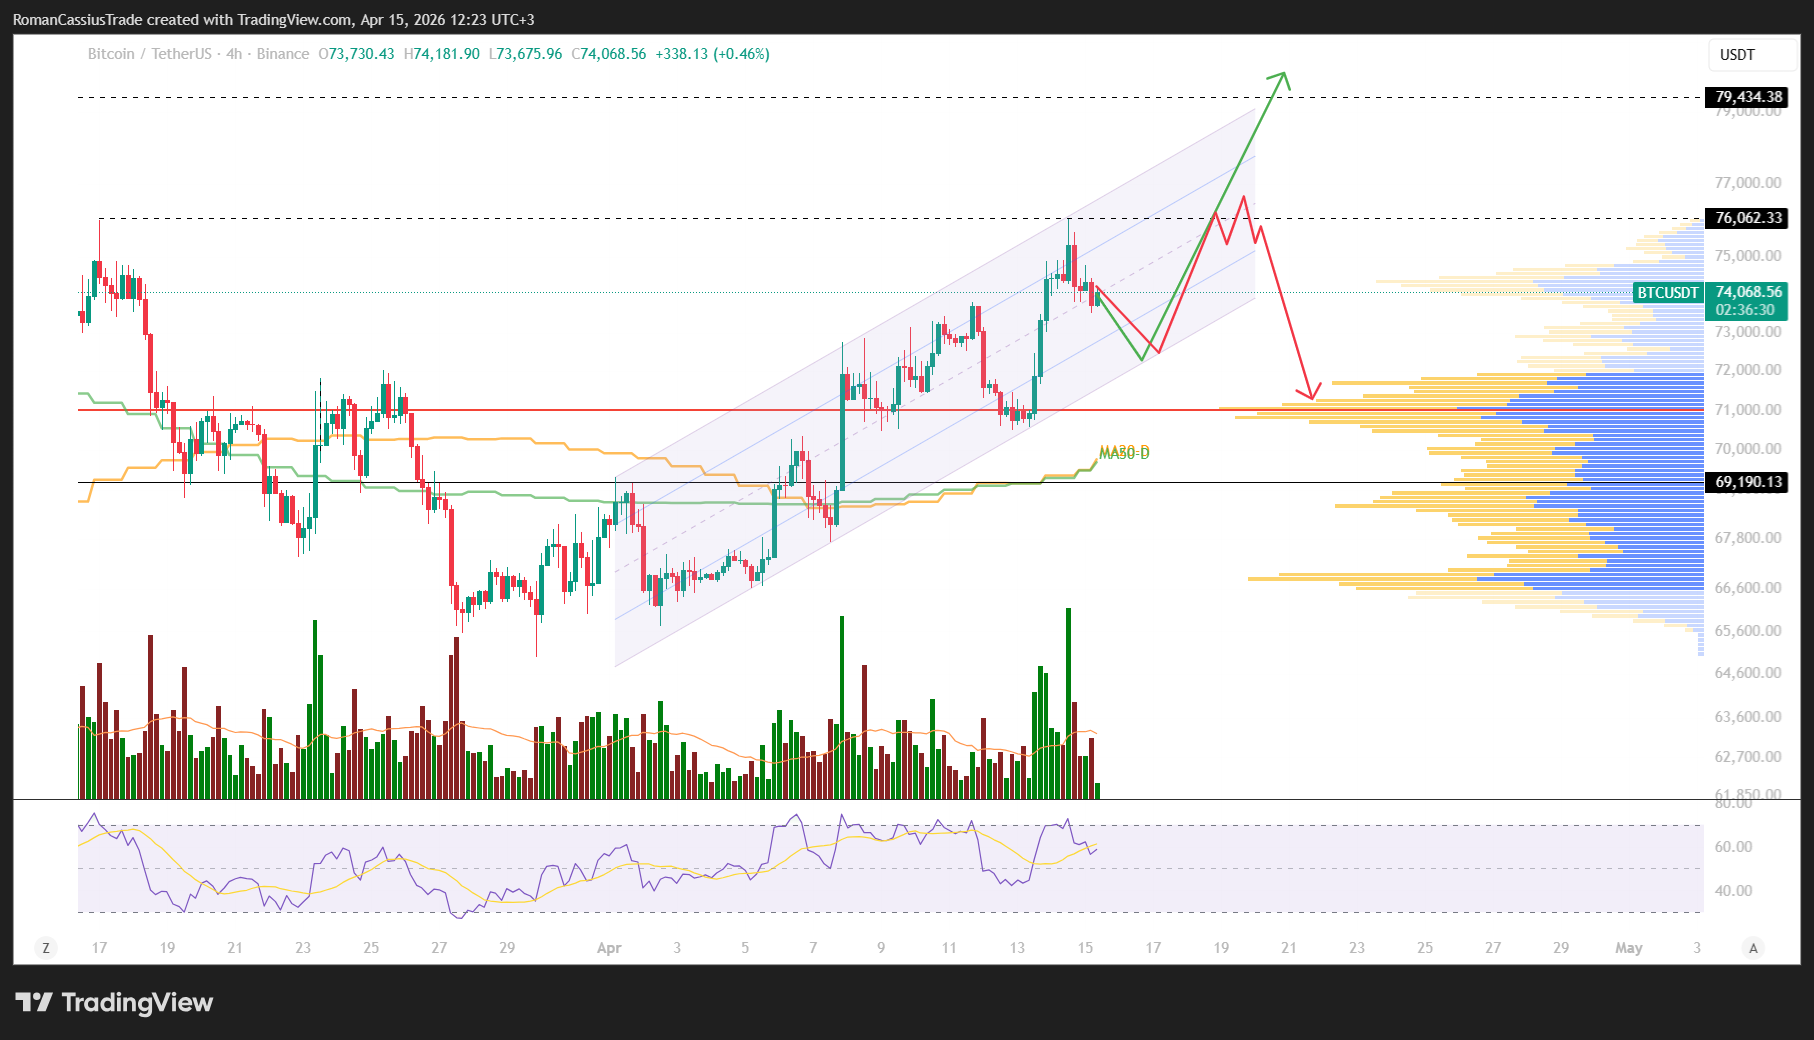Click the change value +338.13 (+0.46%)
The width and height of the screenshot is (1814, 1040).
click(712, 54)
